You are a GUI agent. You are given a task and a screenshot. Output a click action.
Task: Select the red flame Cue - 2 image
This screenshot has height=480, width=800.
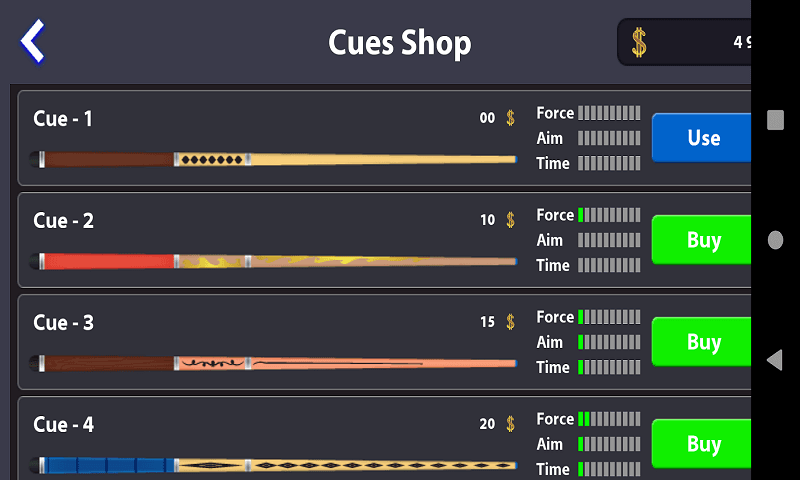[273, 262]
